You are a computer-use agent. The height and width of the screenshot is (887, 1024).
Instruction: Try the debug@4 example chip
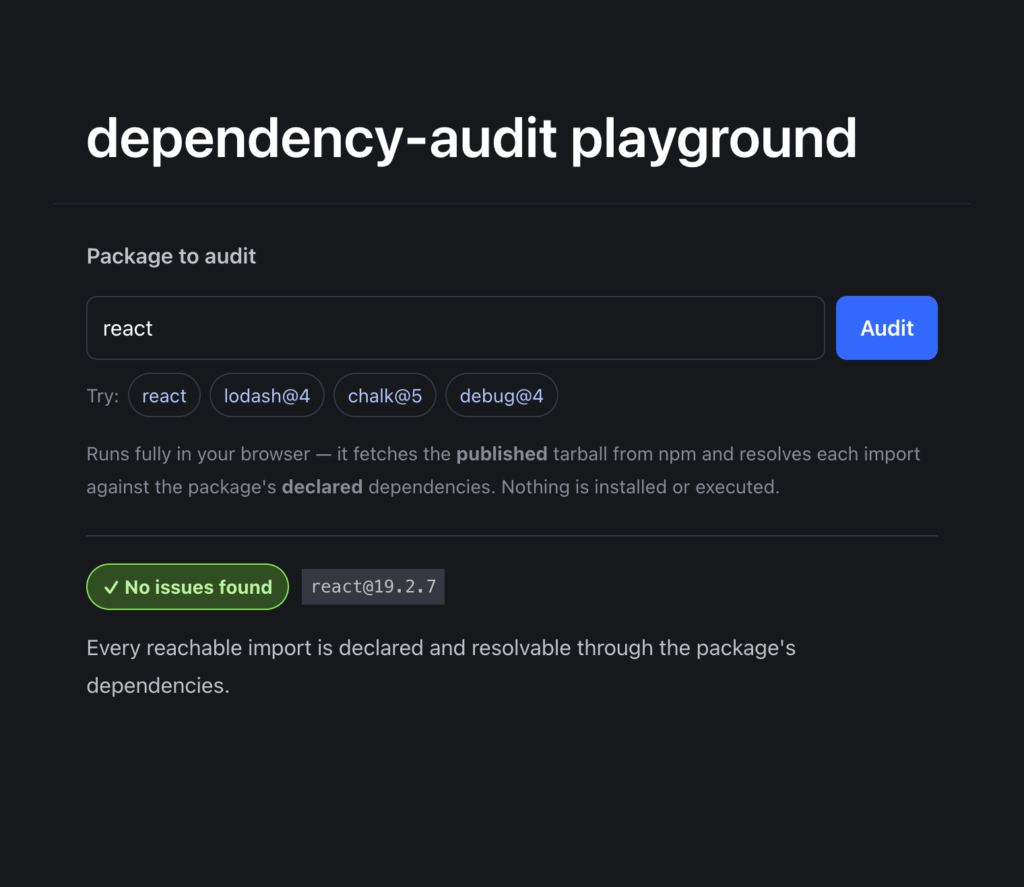(502, 395)
